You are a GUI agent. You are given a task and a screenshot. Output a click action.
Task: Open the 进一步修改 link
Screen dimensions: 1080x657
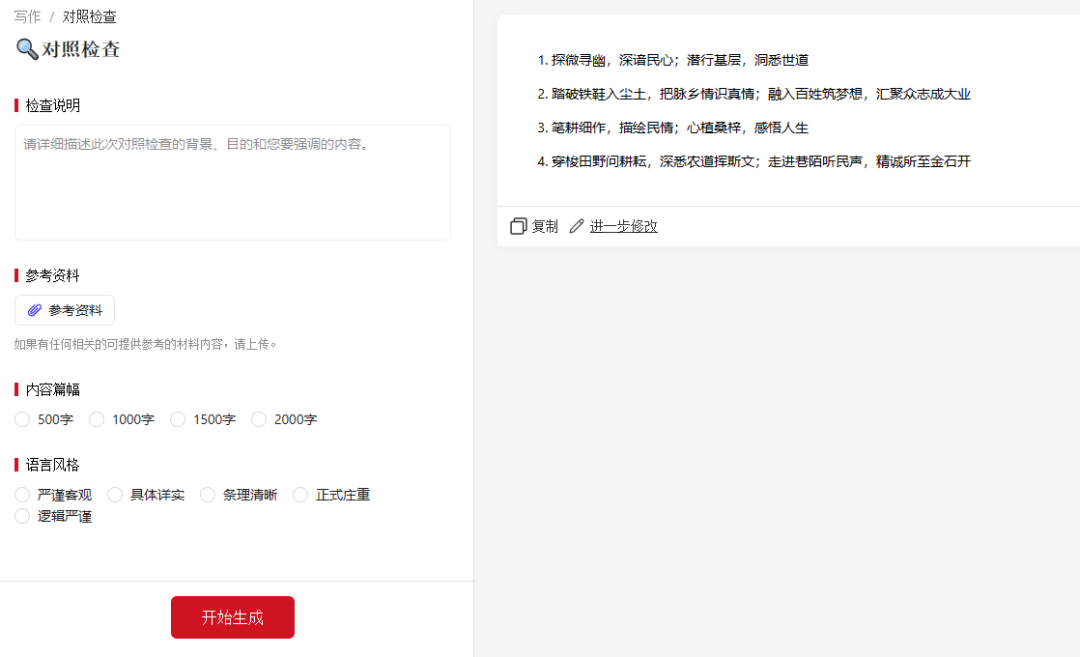[622, 226]
